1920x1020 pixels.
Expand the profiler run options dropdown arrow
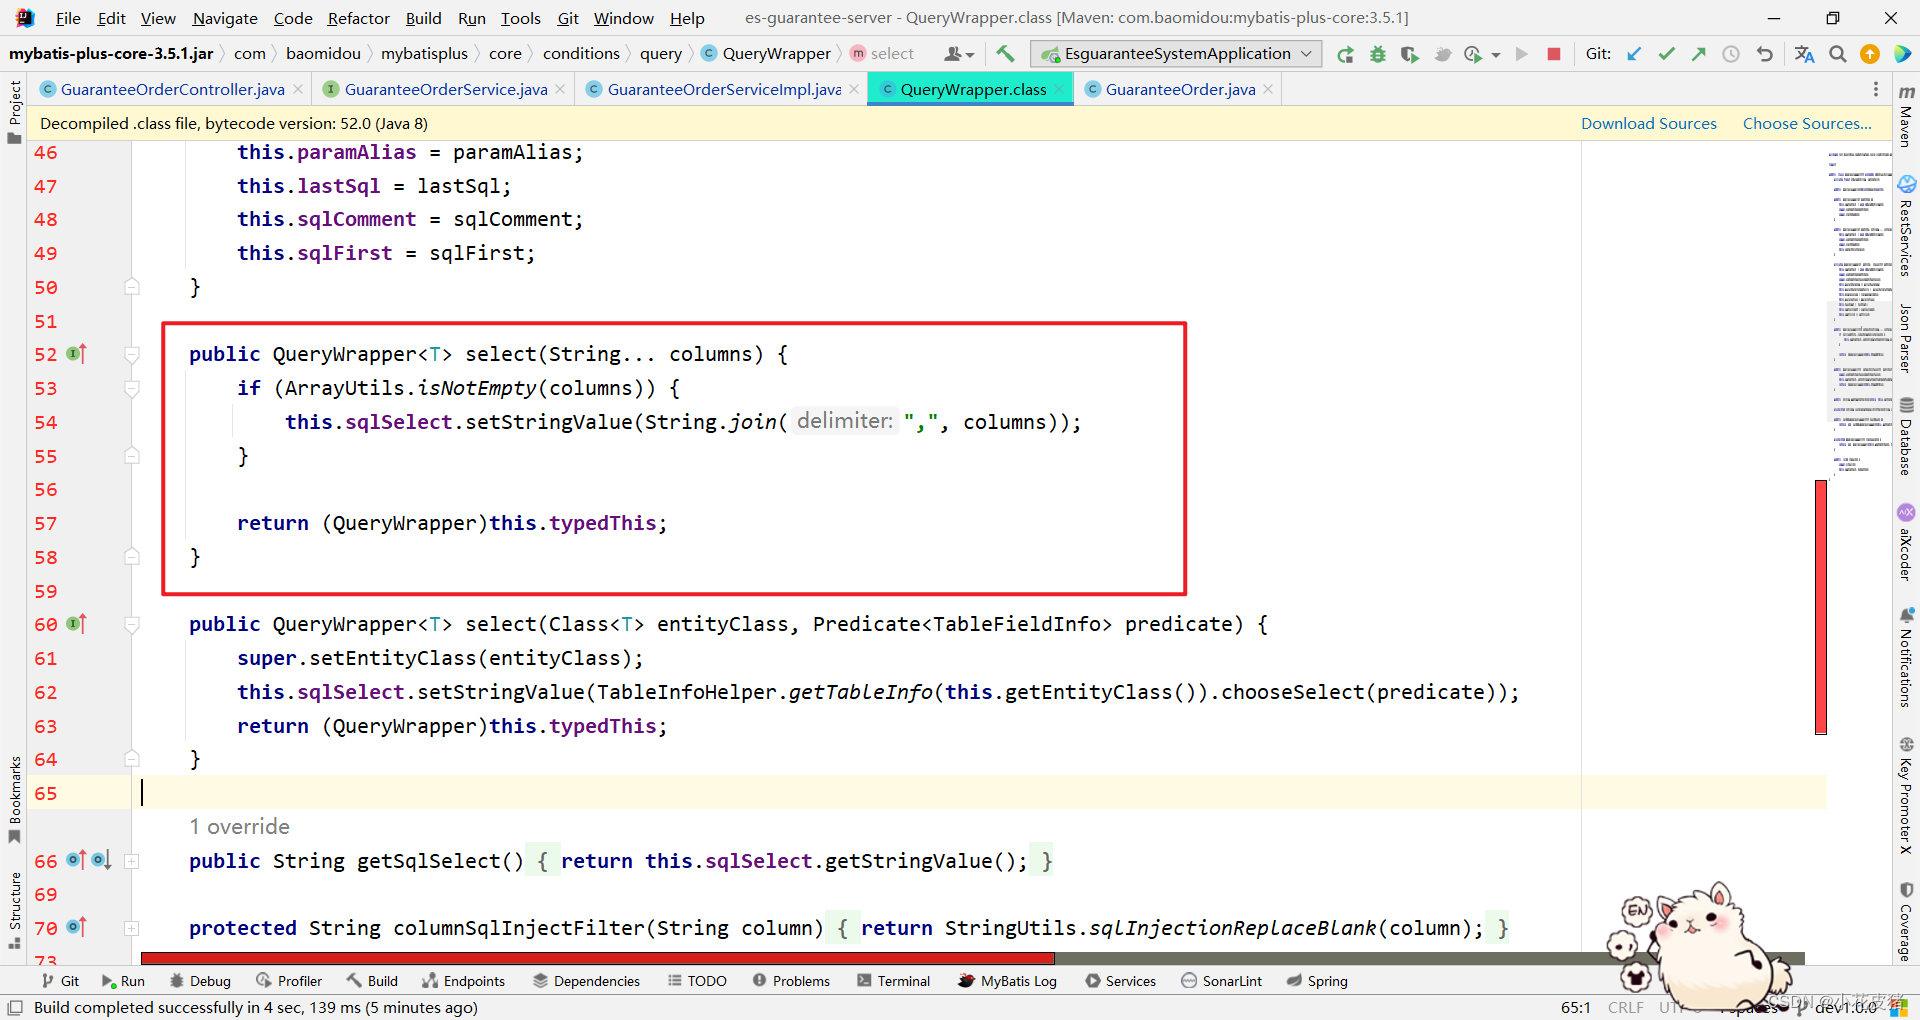(1496, 55)
